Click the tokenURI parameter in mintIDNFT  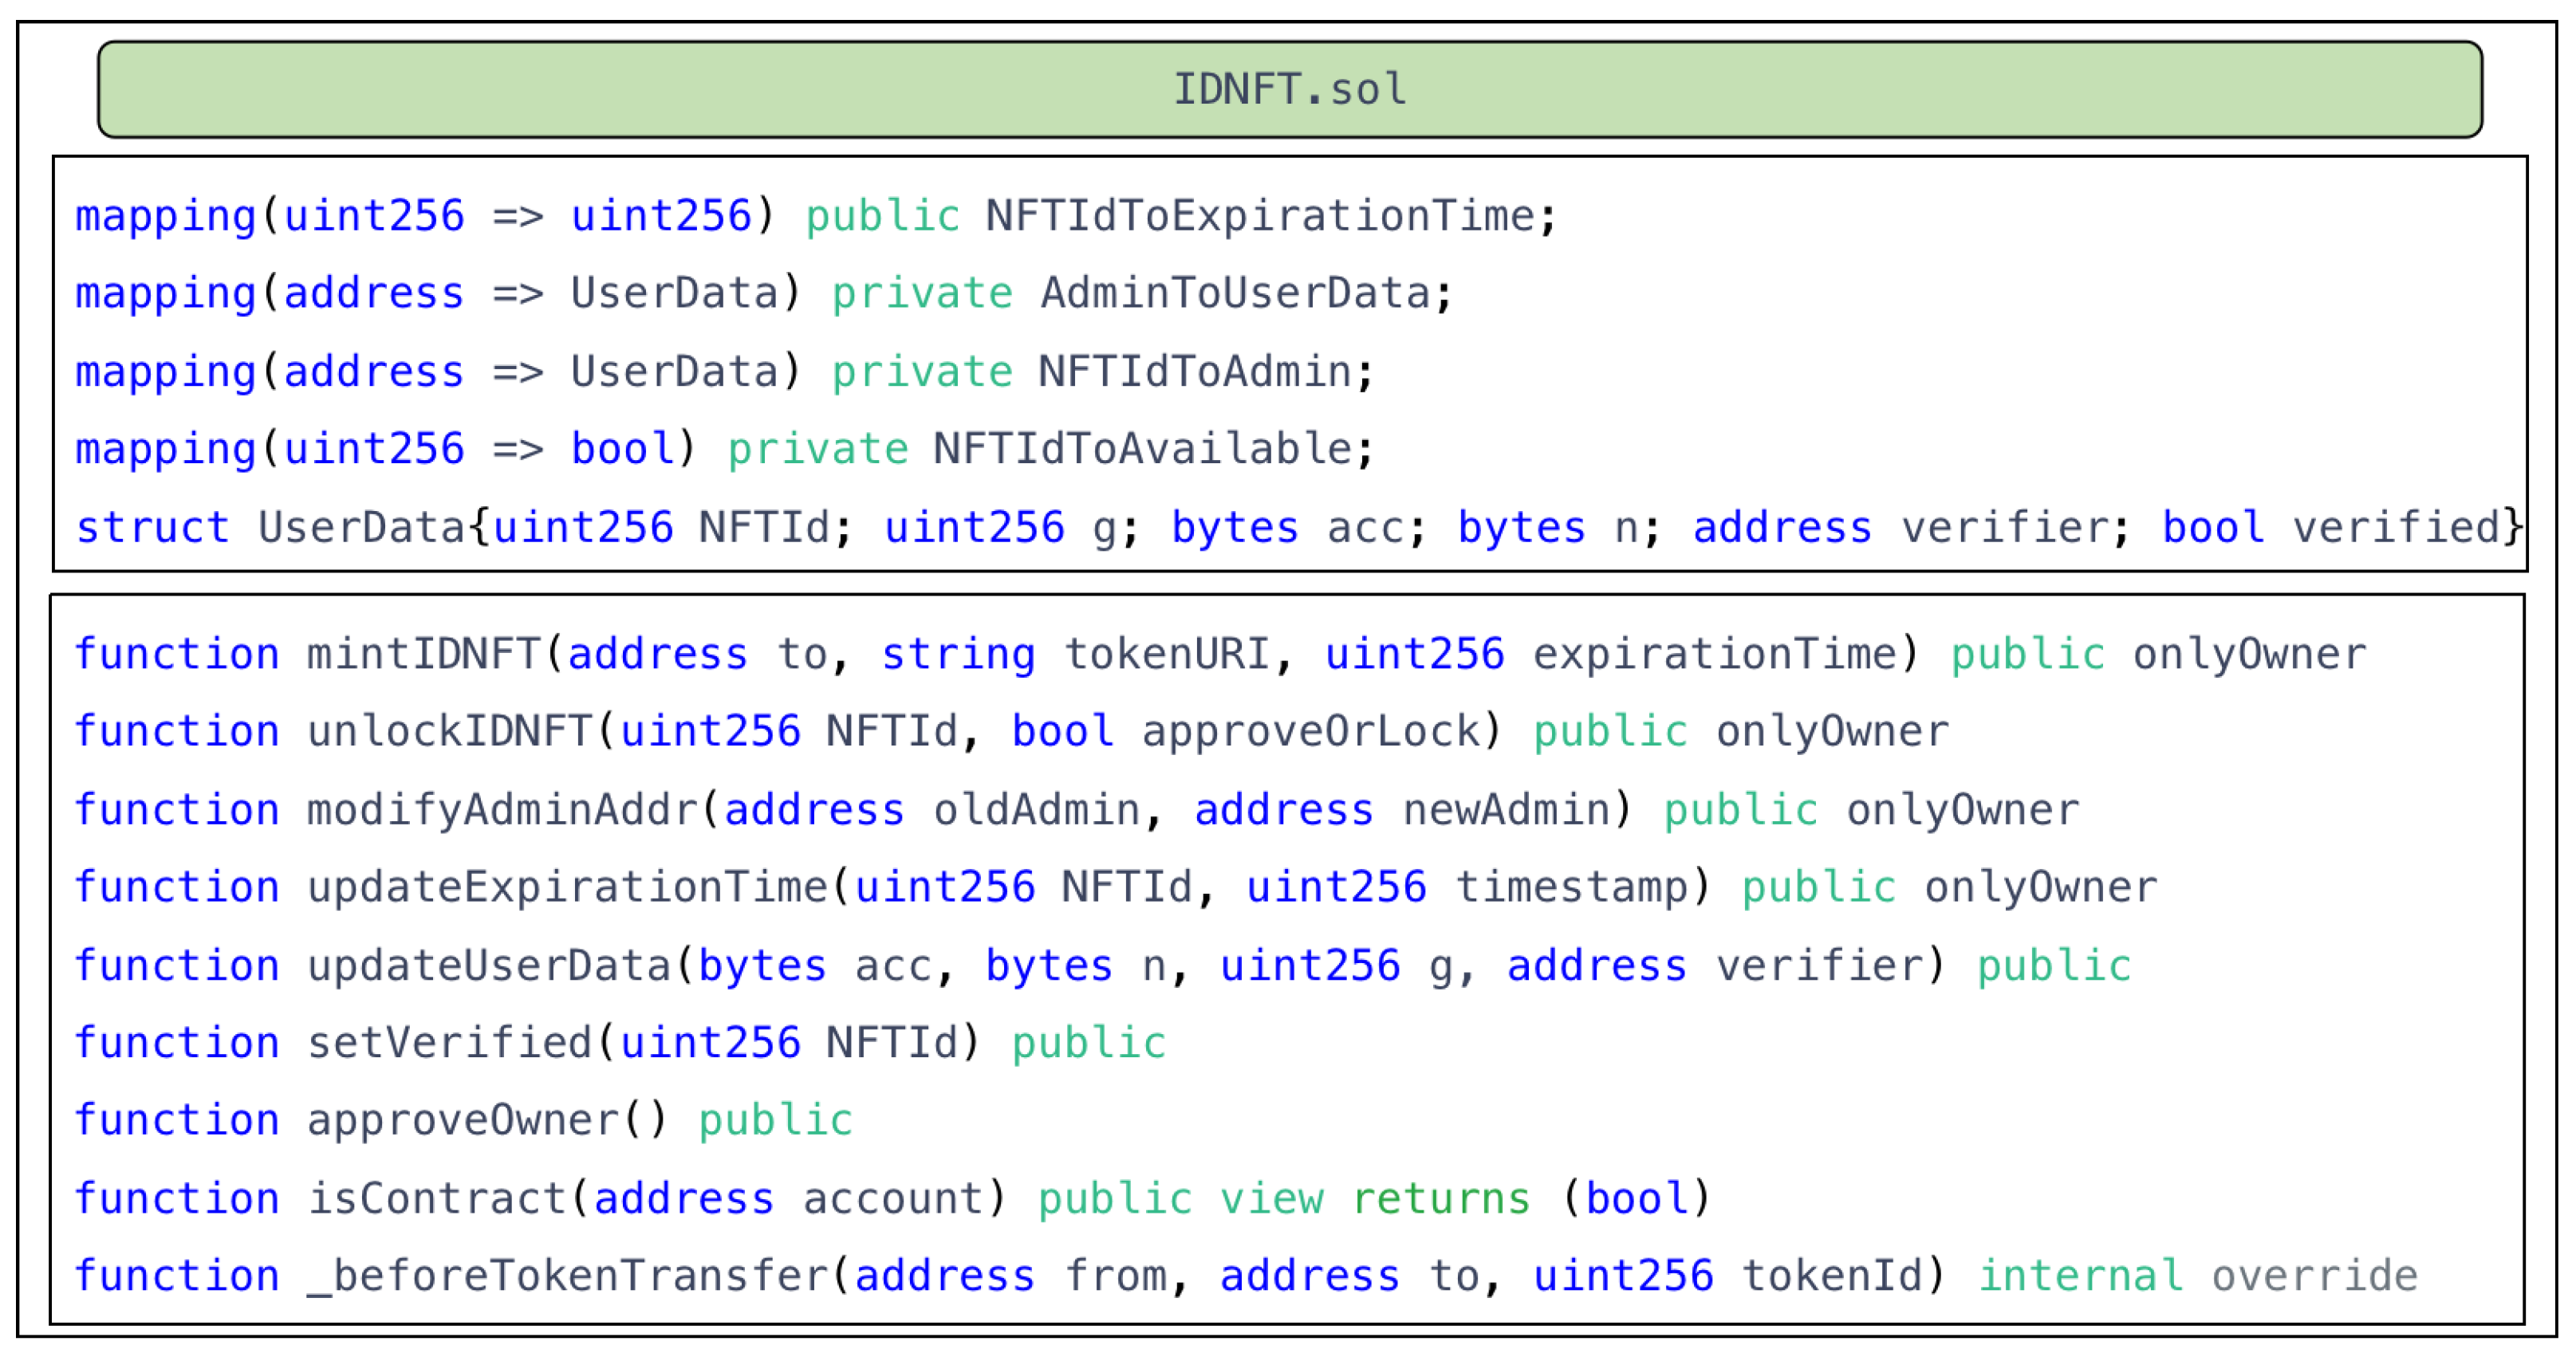tap(1167, 654)
